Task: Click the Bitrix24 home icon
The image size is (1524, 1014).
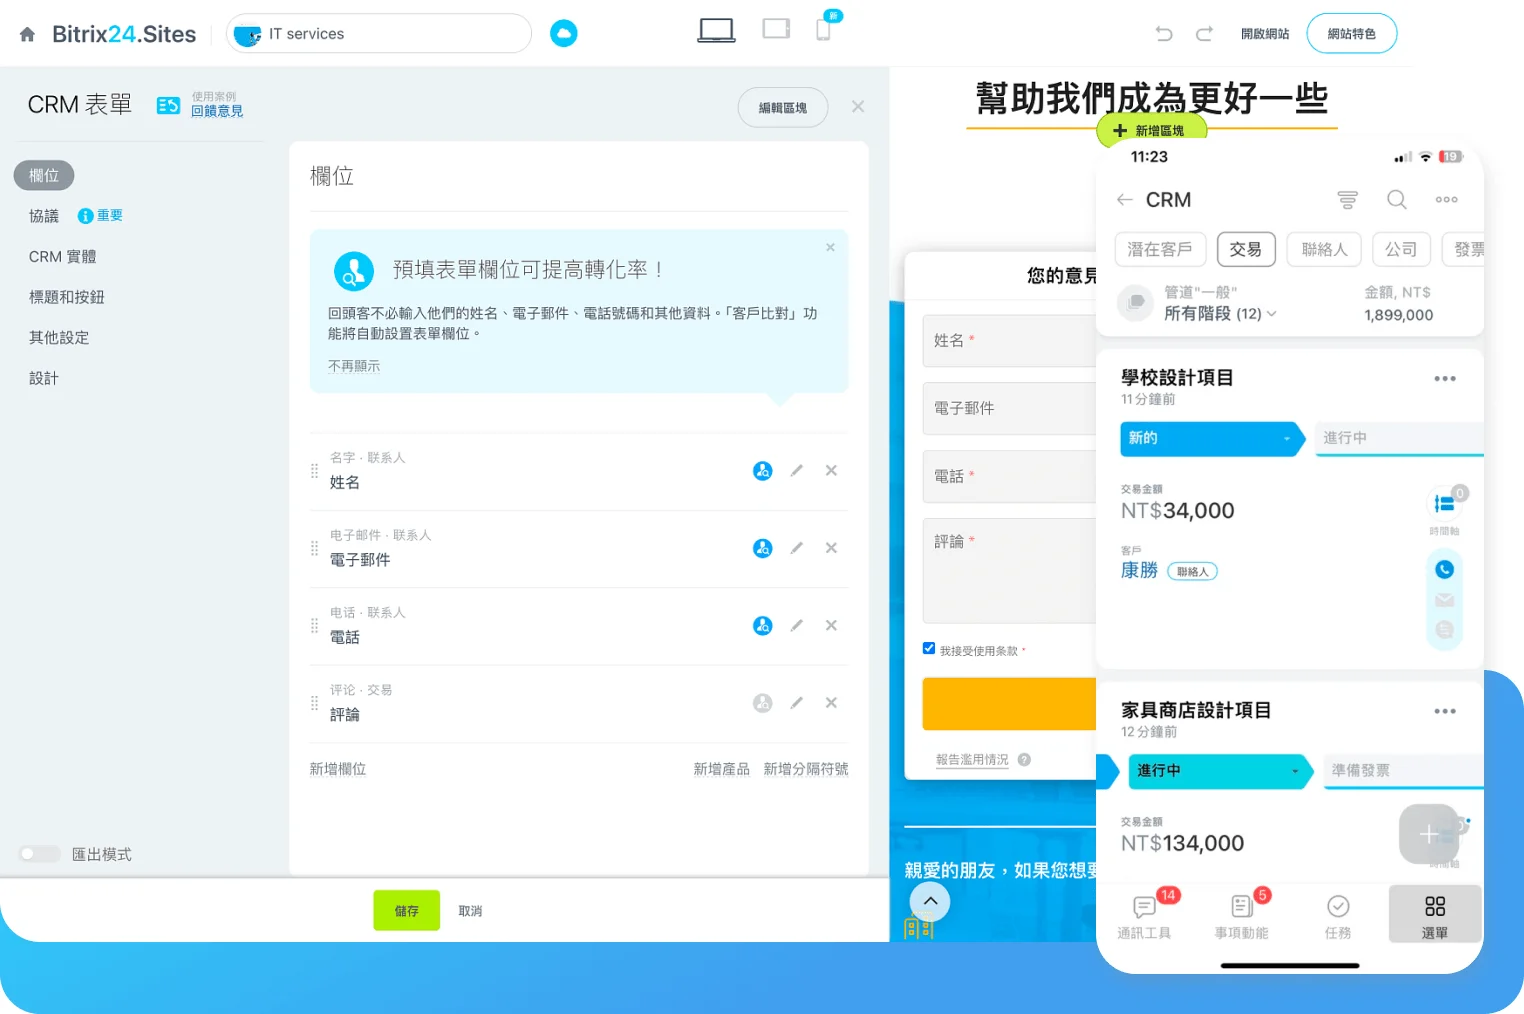Action: [x=28, y=35]
